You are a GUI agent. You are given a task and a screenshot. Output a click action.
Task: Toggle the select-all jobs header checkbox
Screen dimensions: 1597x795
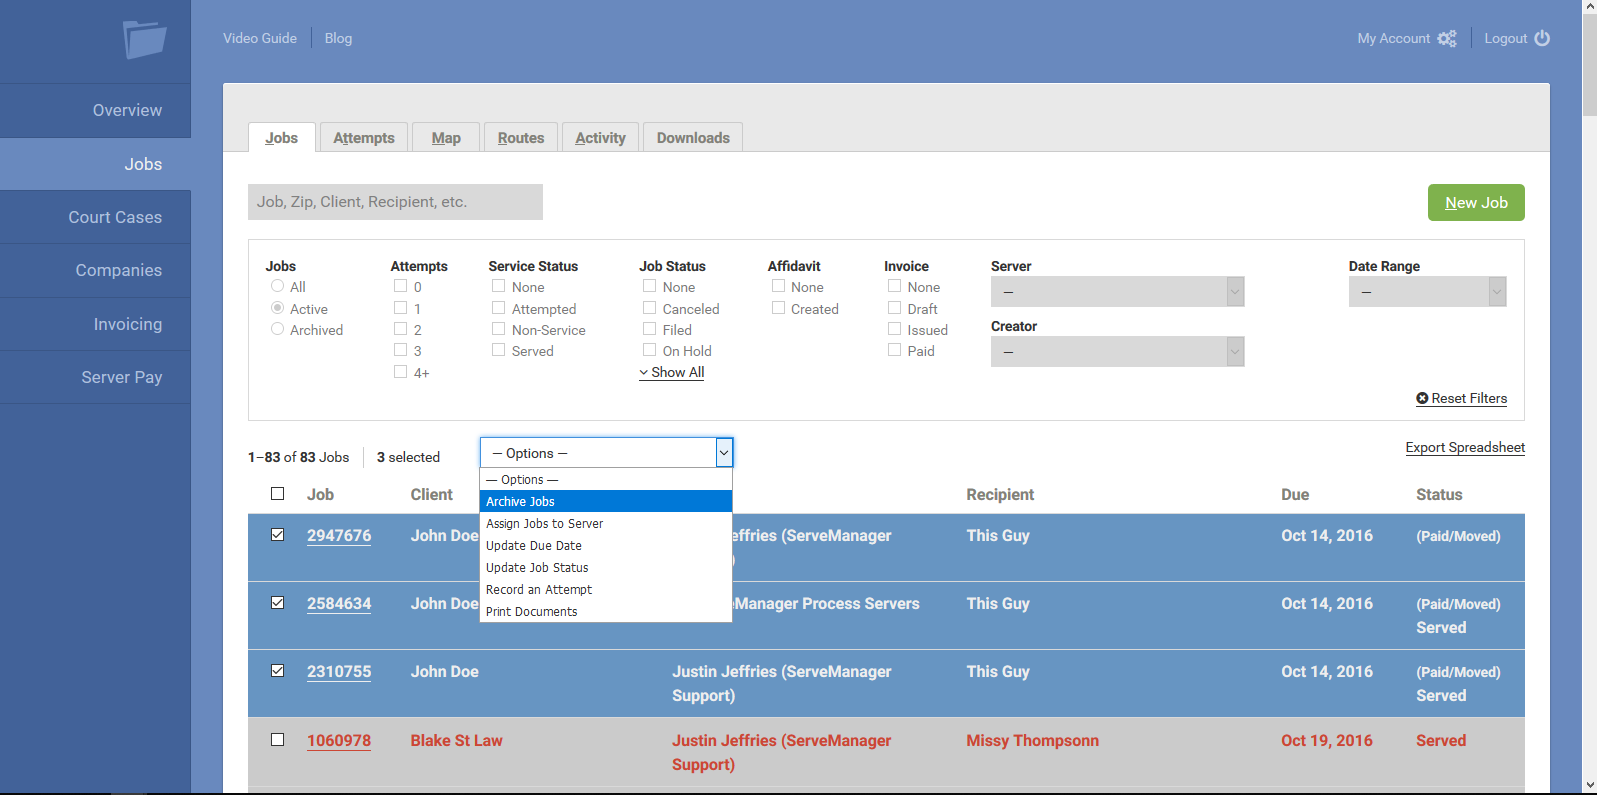point(278,494)
